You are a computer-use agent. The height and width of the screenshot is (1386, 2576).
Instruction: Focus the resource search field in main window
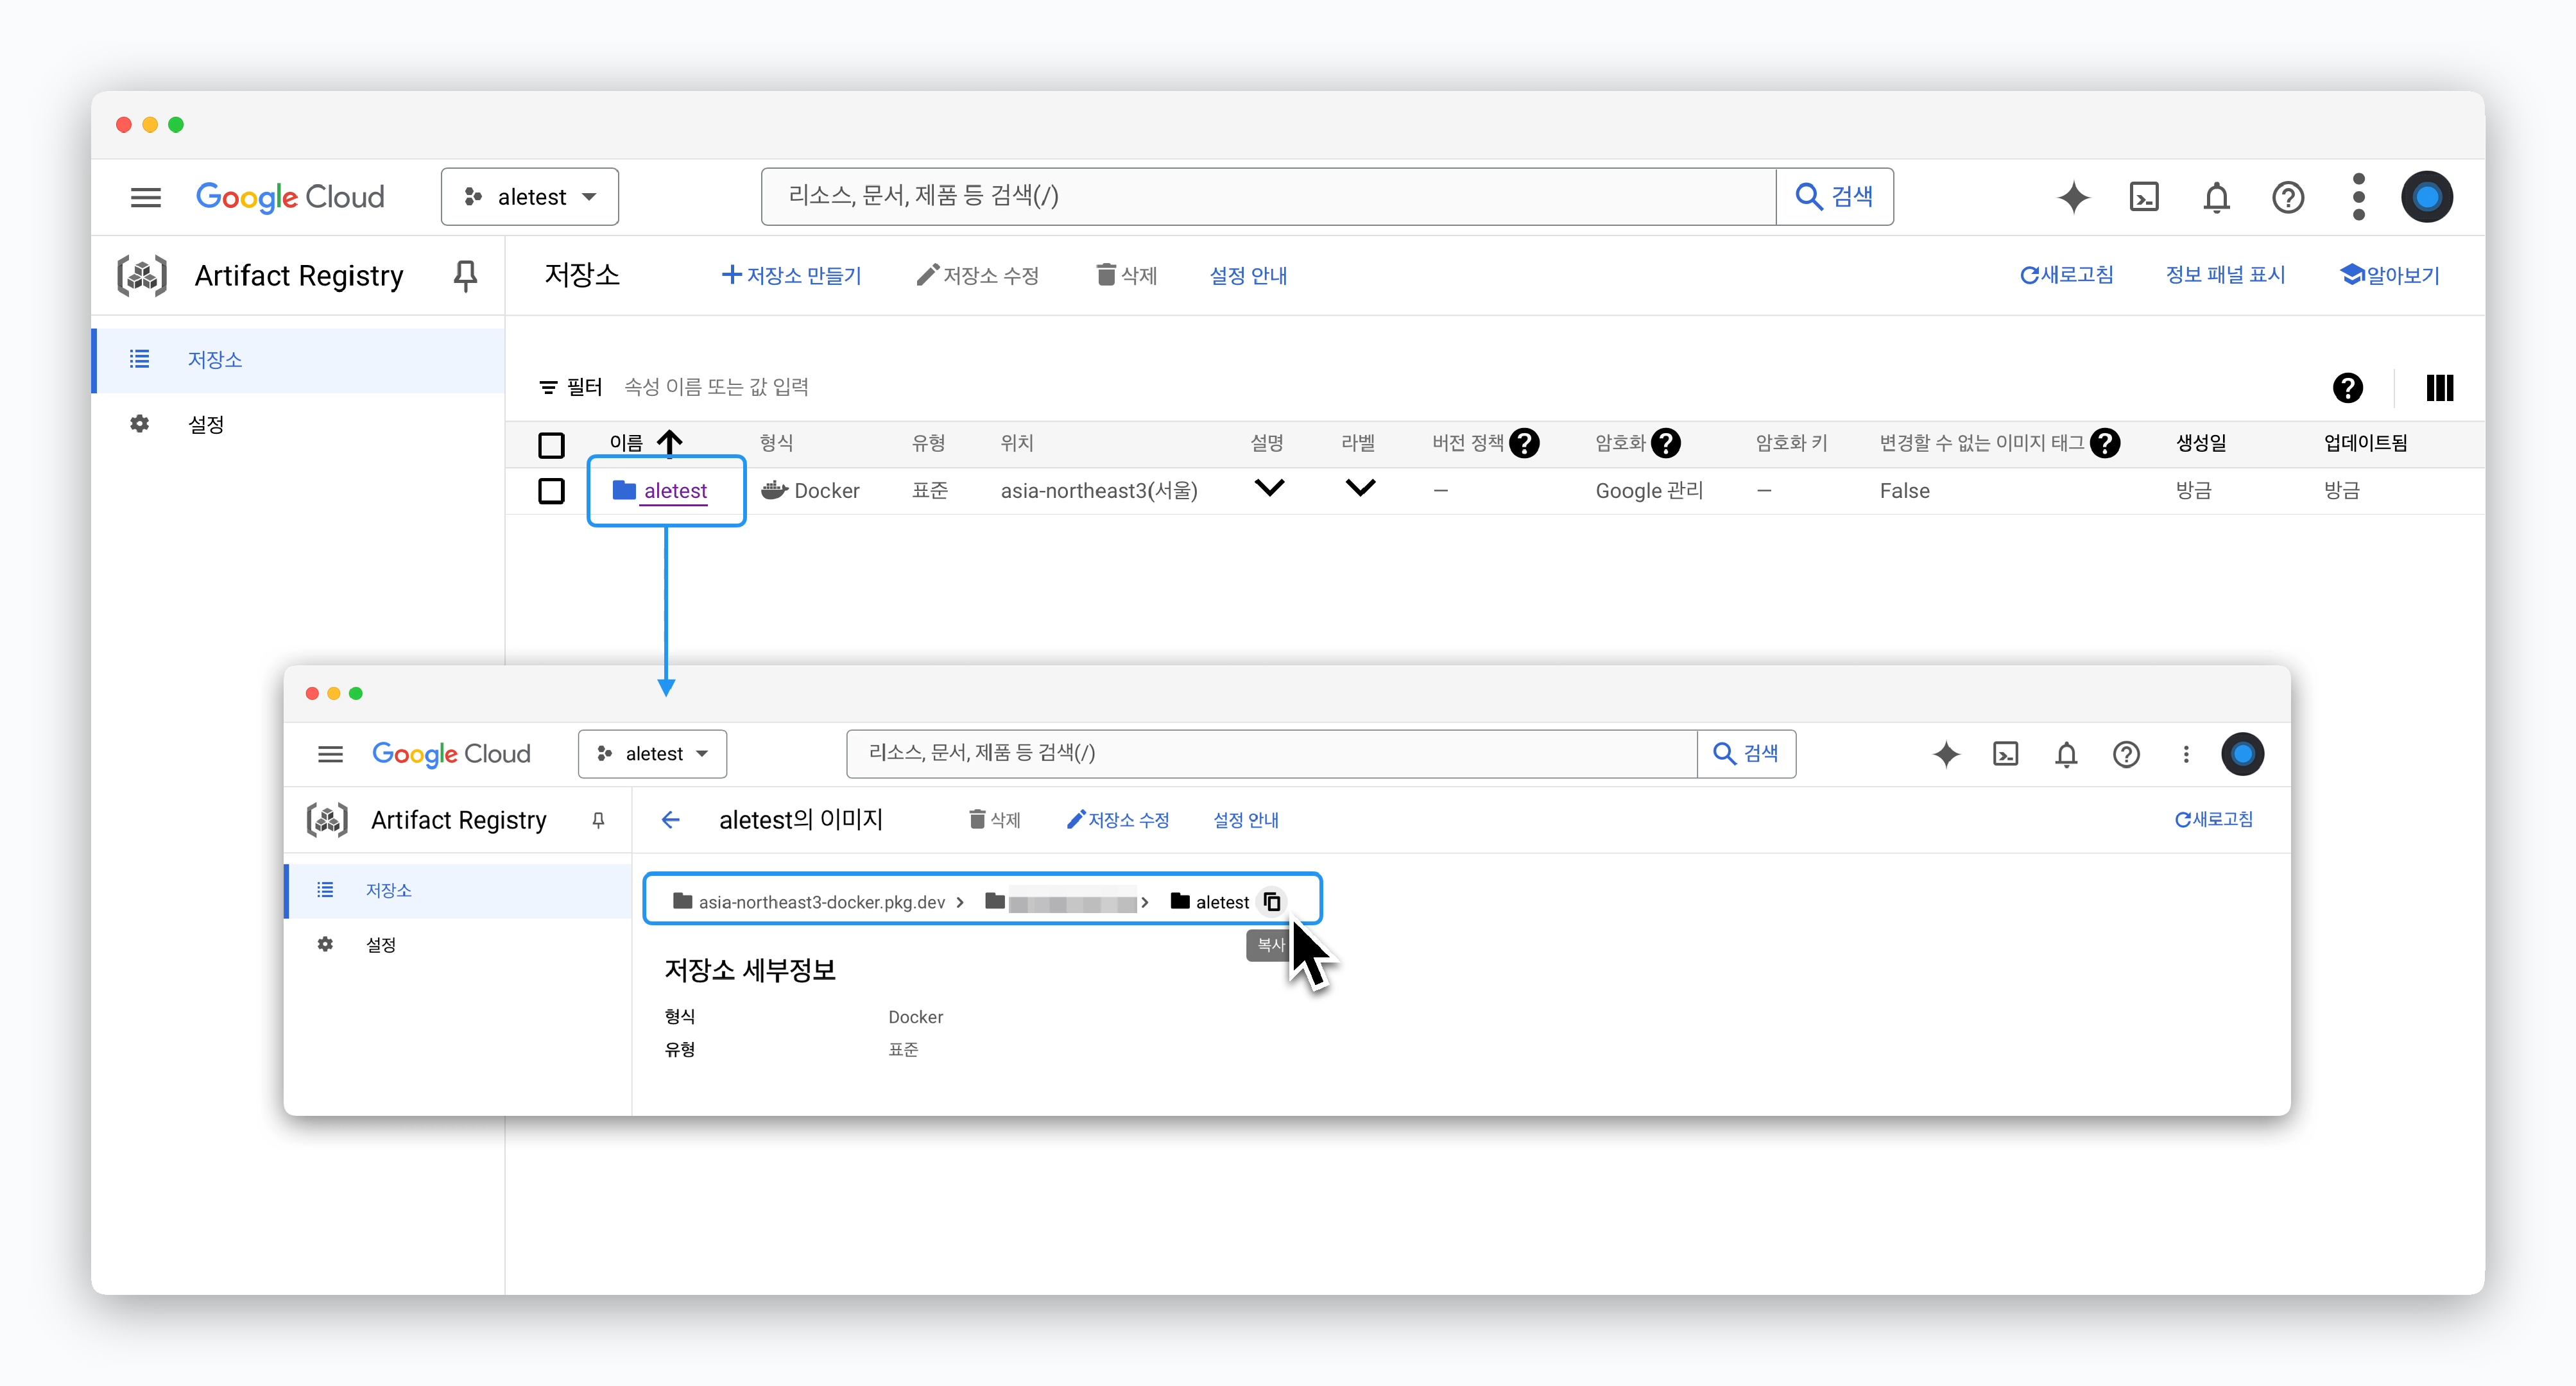[x=1268, y=196]
